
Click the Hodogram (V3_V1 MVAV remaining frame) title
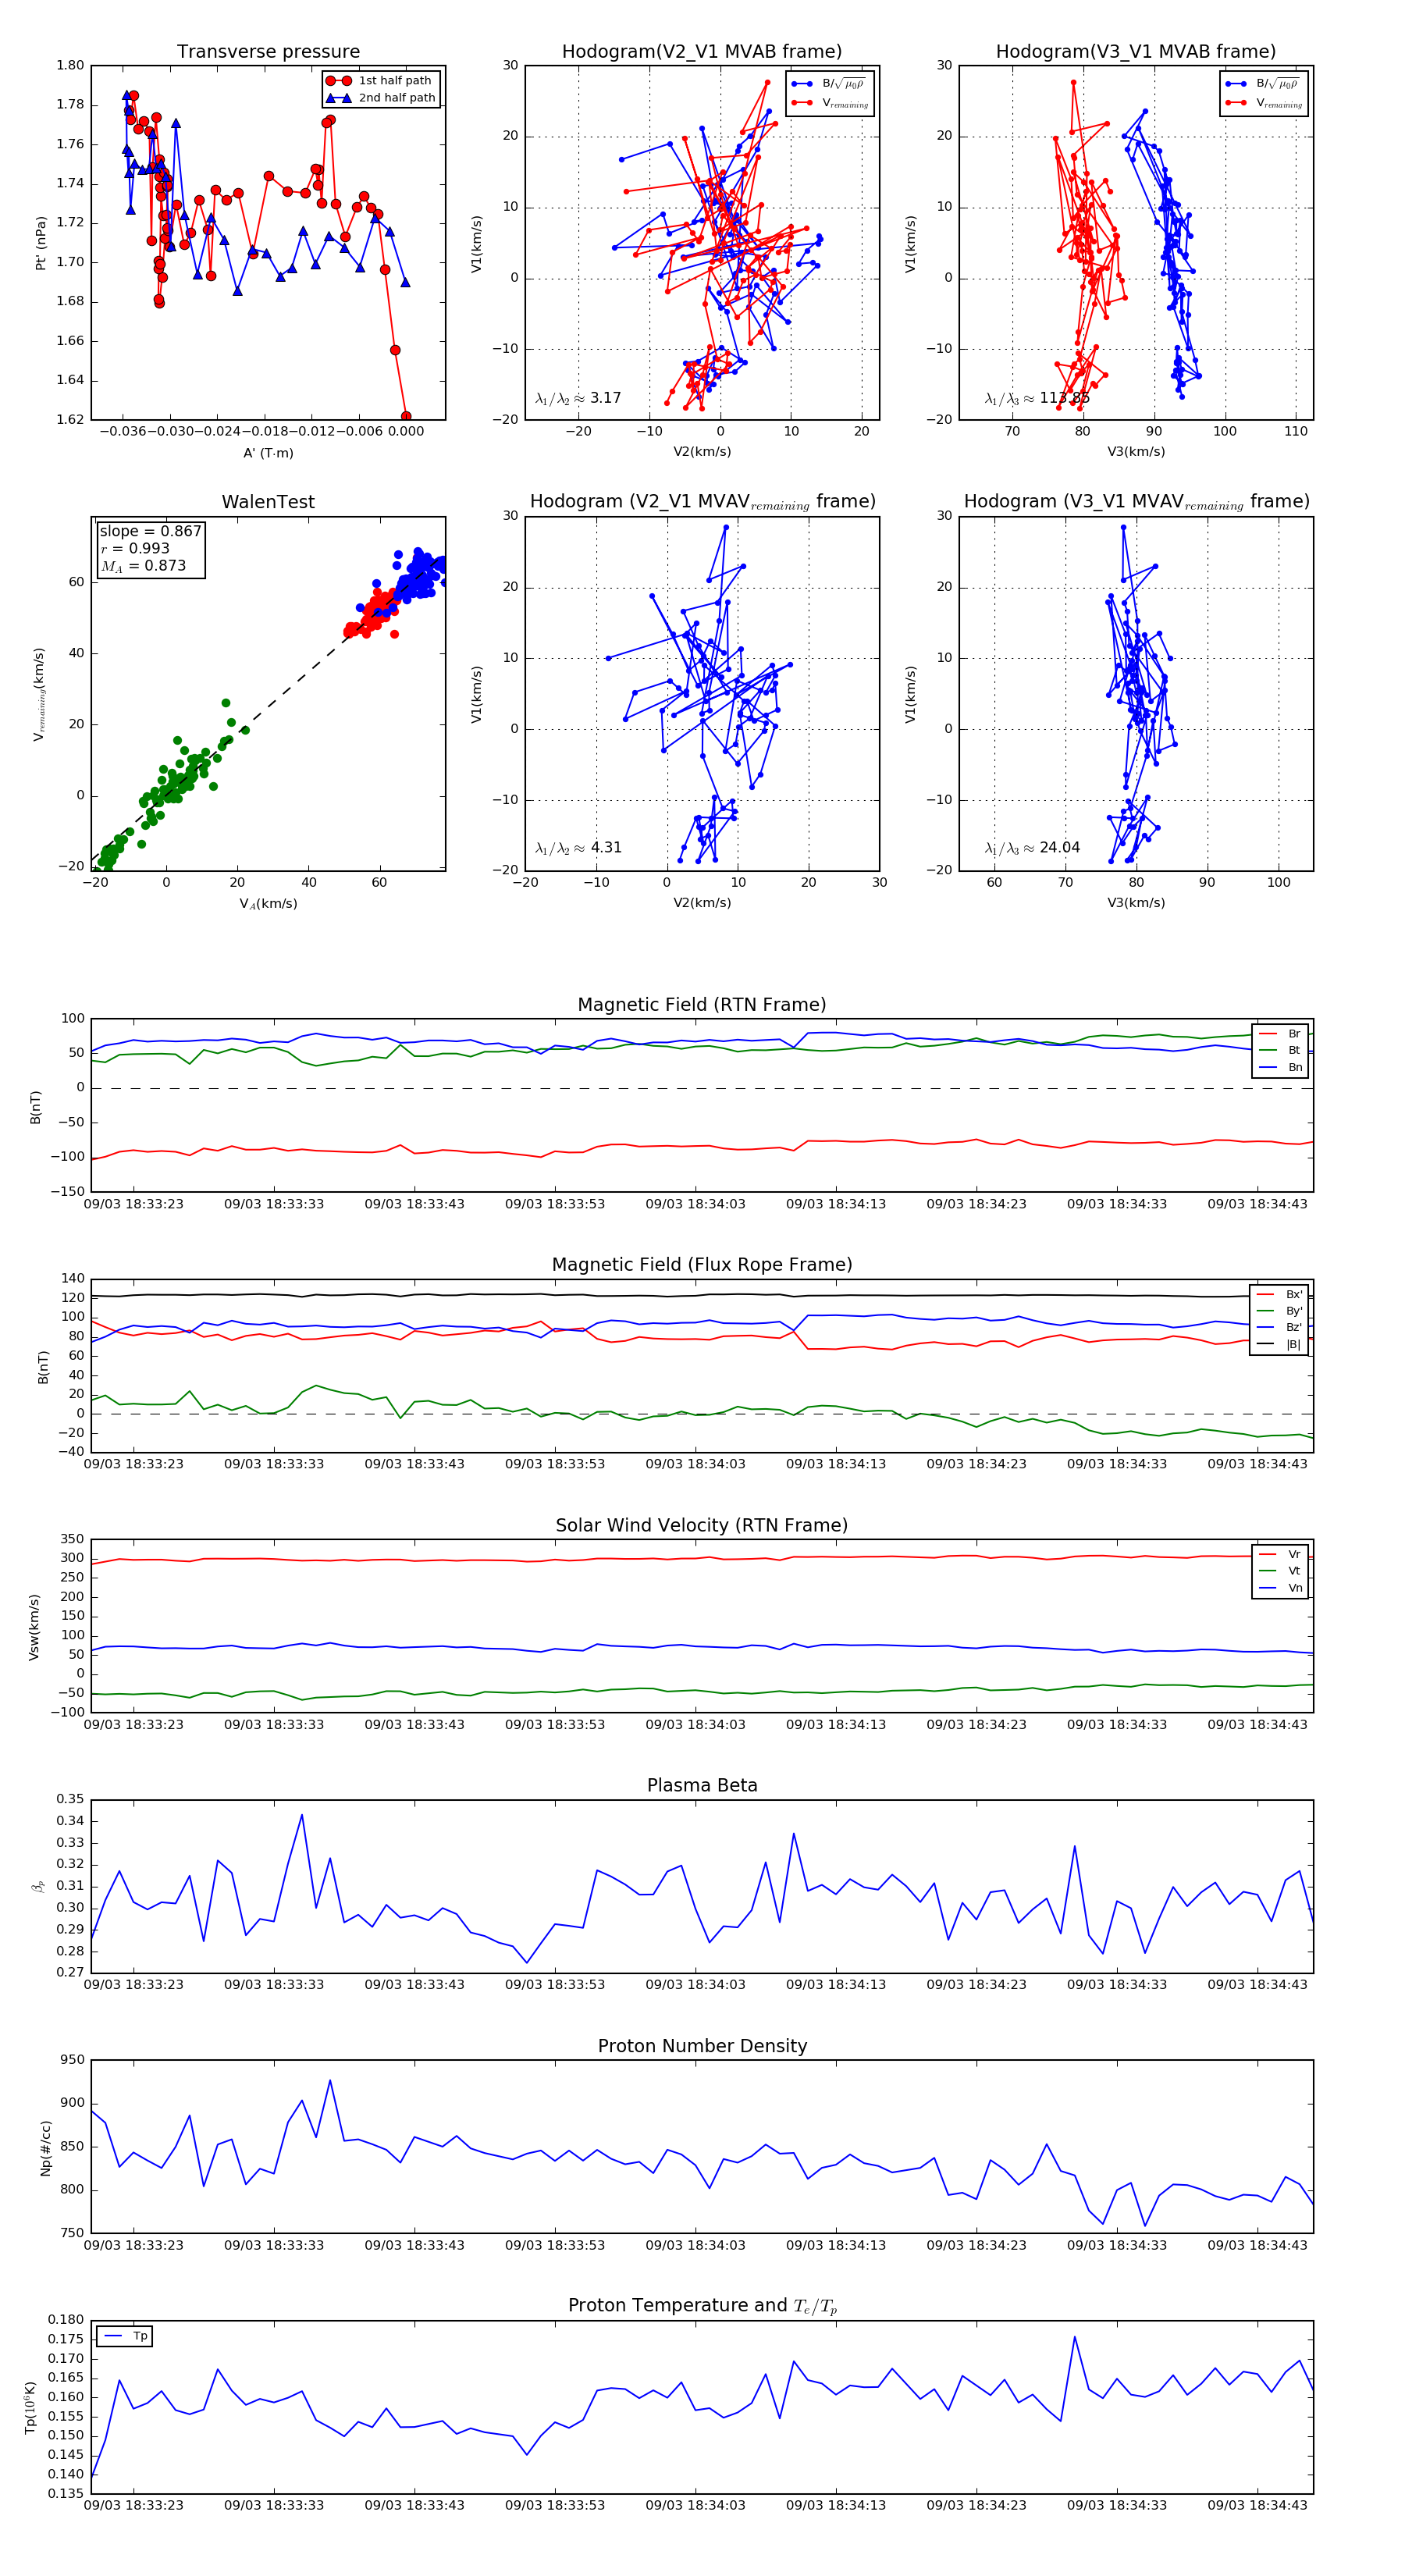pyautogui.click(x=1136, y=502)
